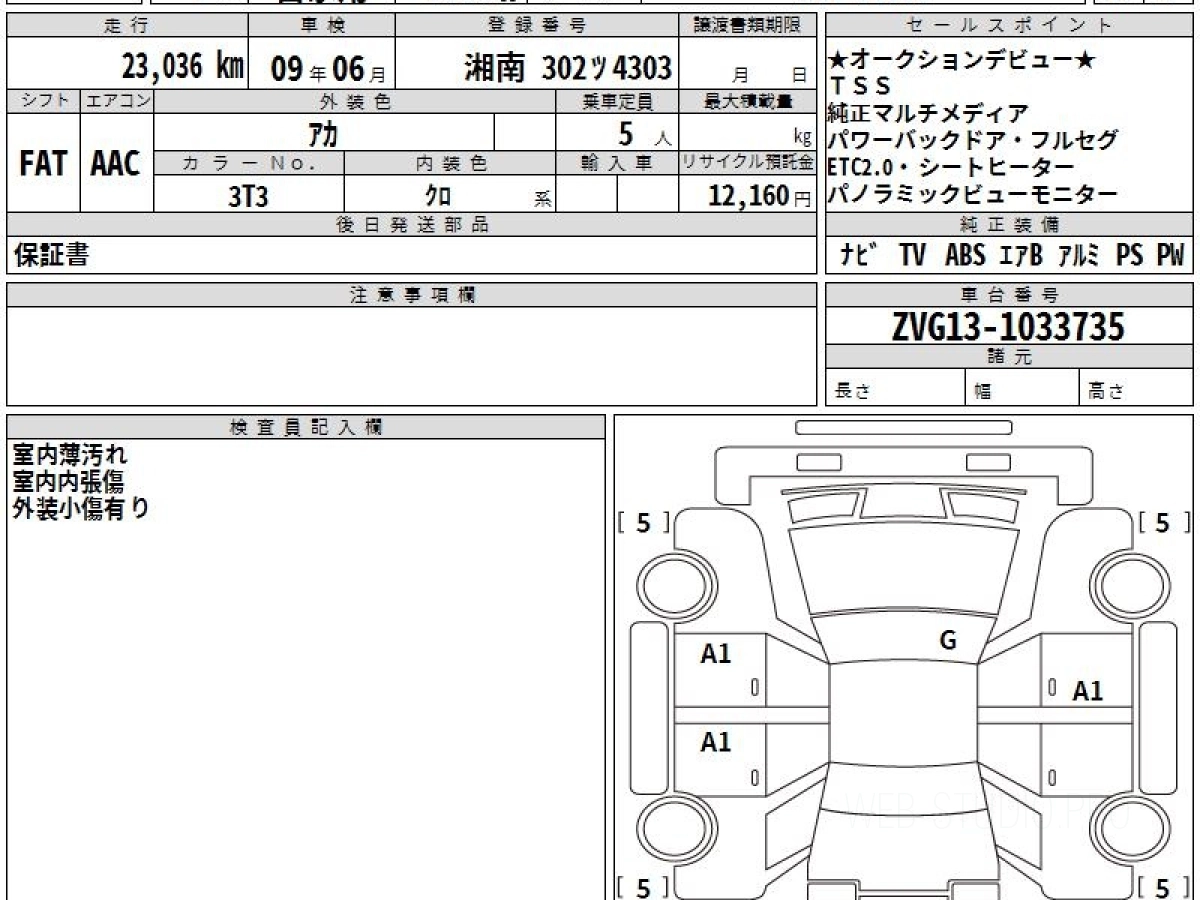Click the inspection date 09年06月
The width and height of the screenshot is (1200, 900).
click(x=328, y=69)
